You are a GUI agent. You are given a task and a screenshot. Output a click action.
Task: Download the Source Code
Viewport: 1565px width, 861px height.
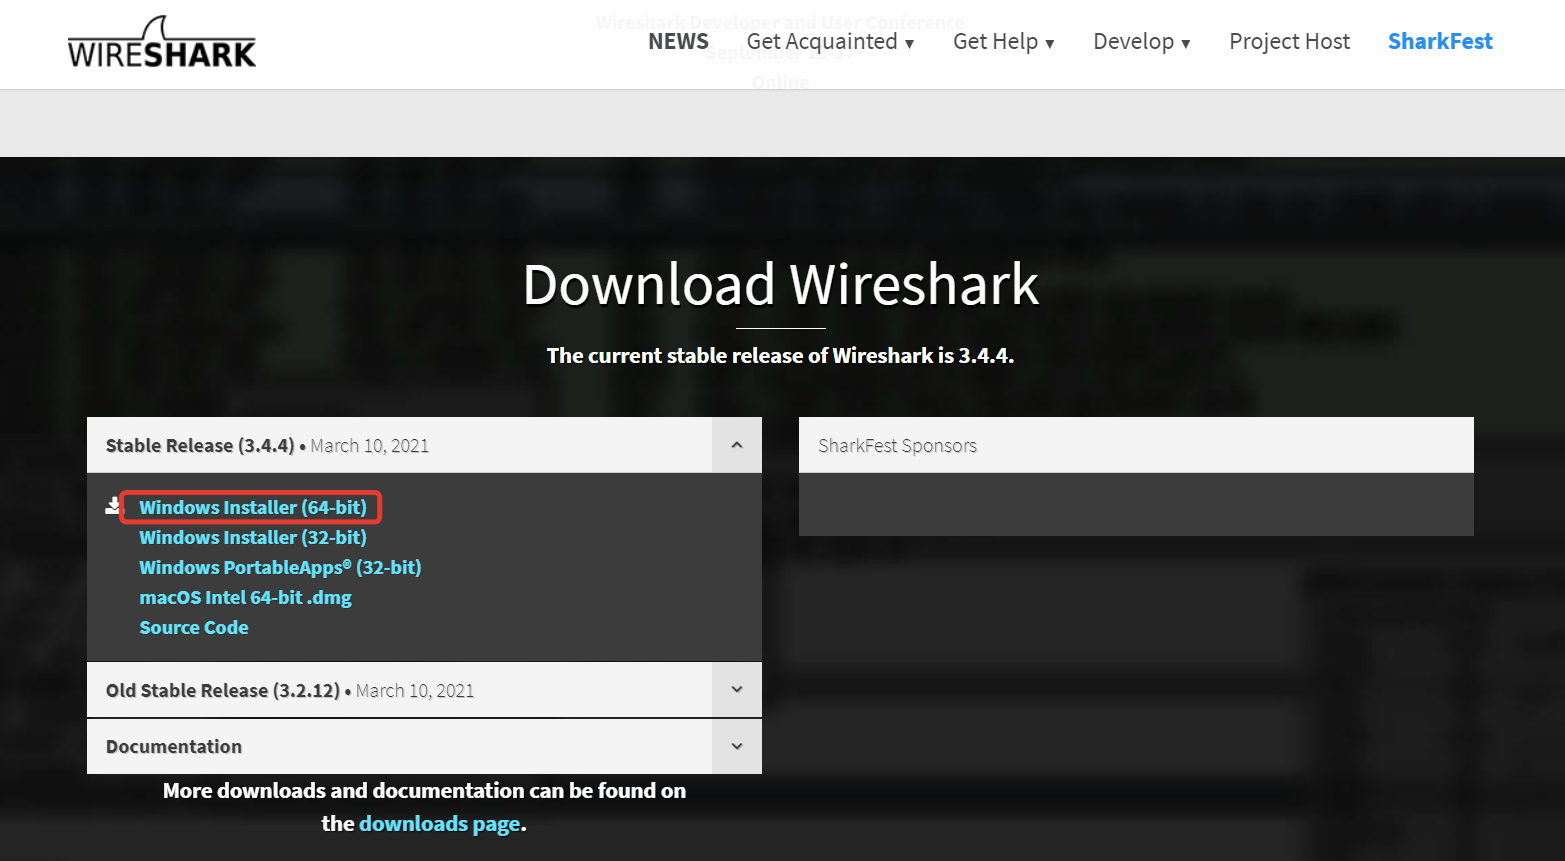194,627
